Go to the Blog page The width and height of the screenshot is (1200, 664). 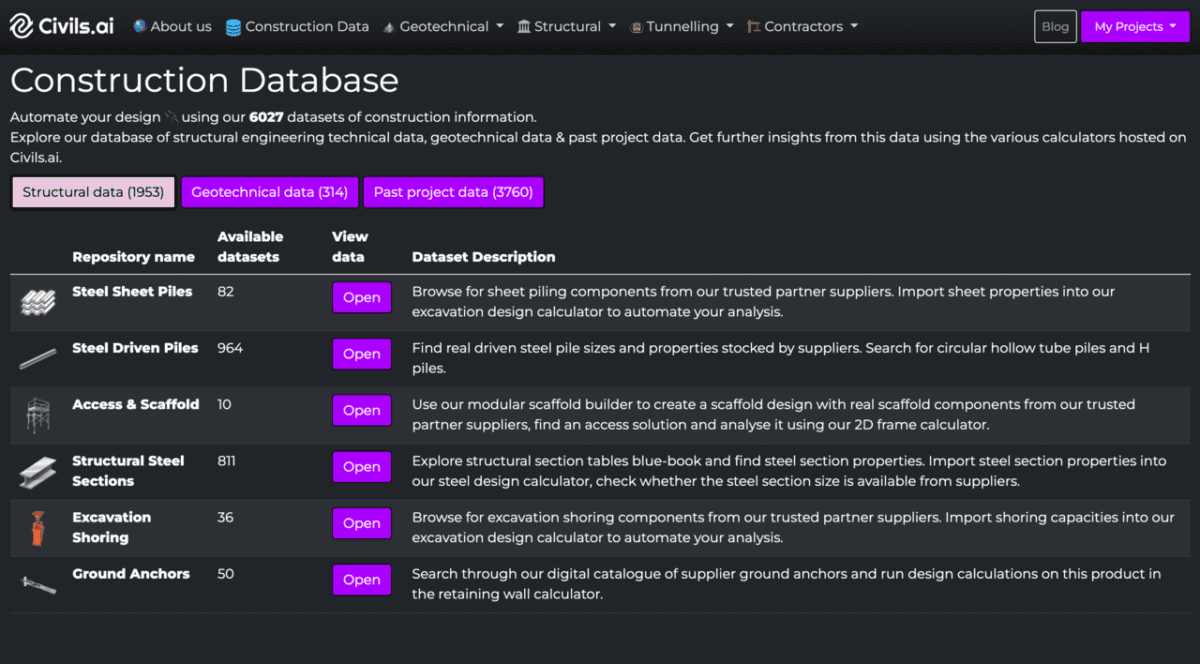[x=1055, y=27]
